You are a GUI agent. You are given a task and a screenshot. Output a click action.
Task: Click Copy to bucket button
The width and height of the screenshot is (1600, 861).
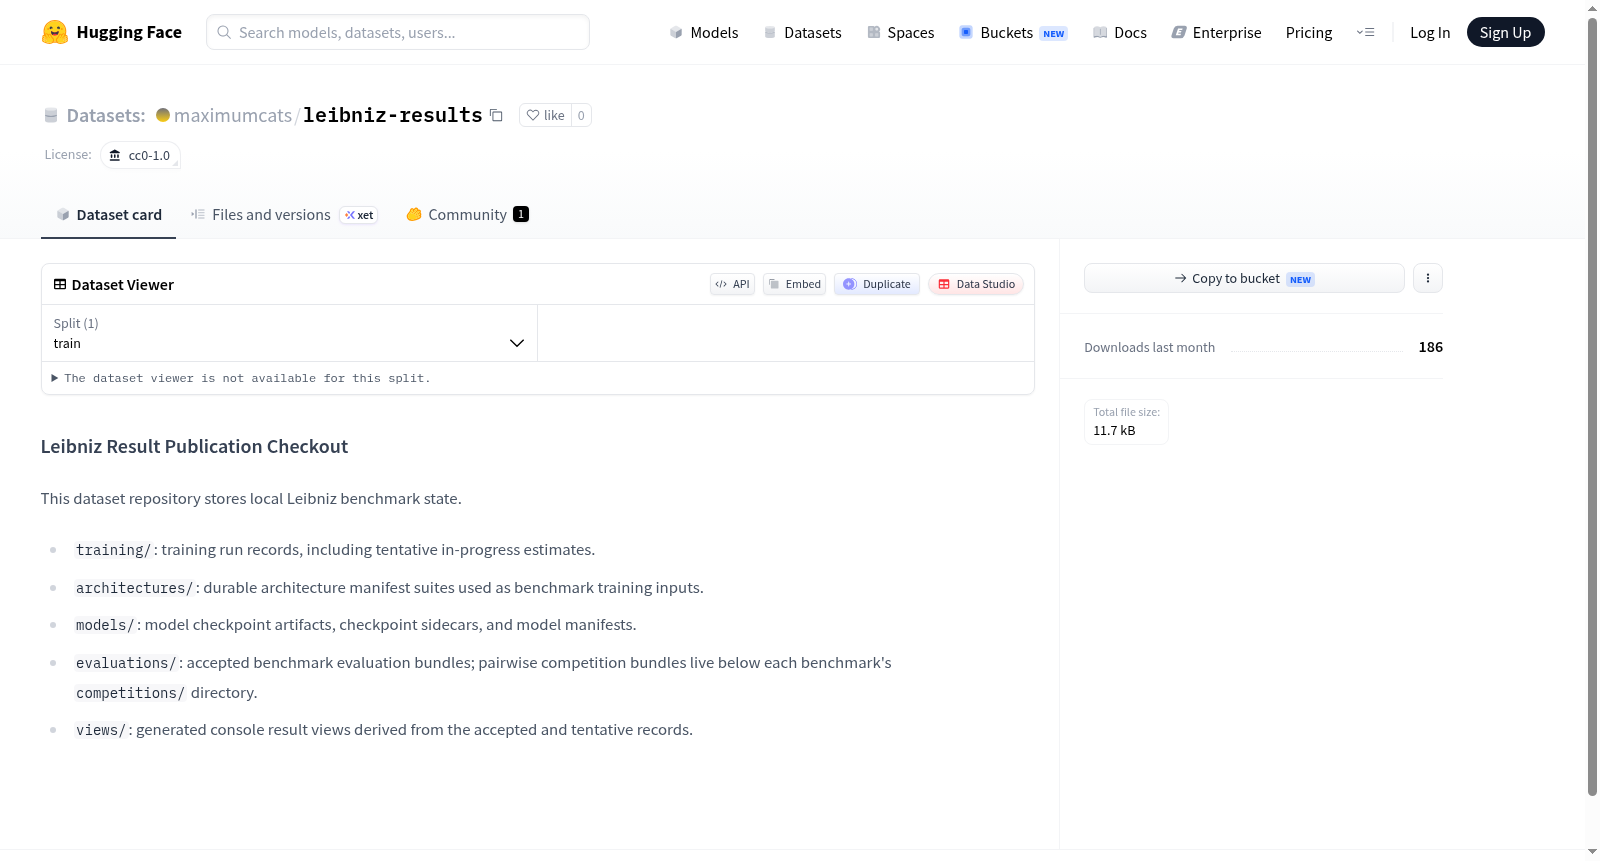[x=1244, y=278]
